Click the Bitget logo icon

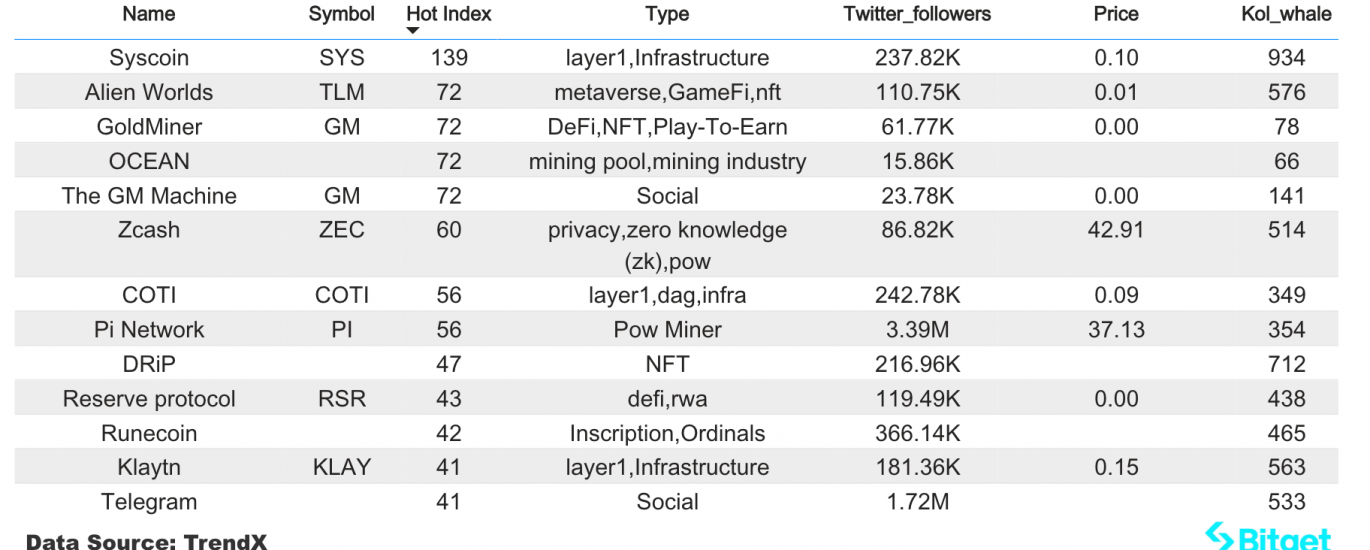pos(1219,537)
